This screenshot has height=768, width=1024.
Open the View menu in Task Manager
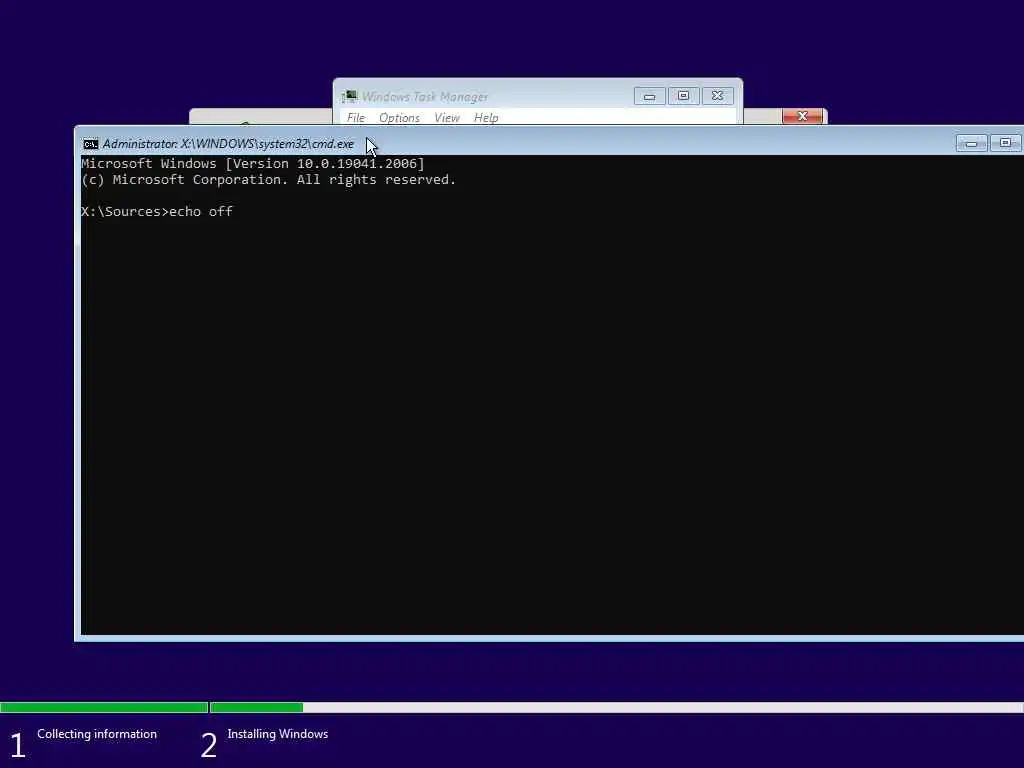pyautogui.click(x=447, y=118)
